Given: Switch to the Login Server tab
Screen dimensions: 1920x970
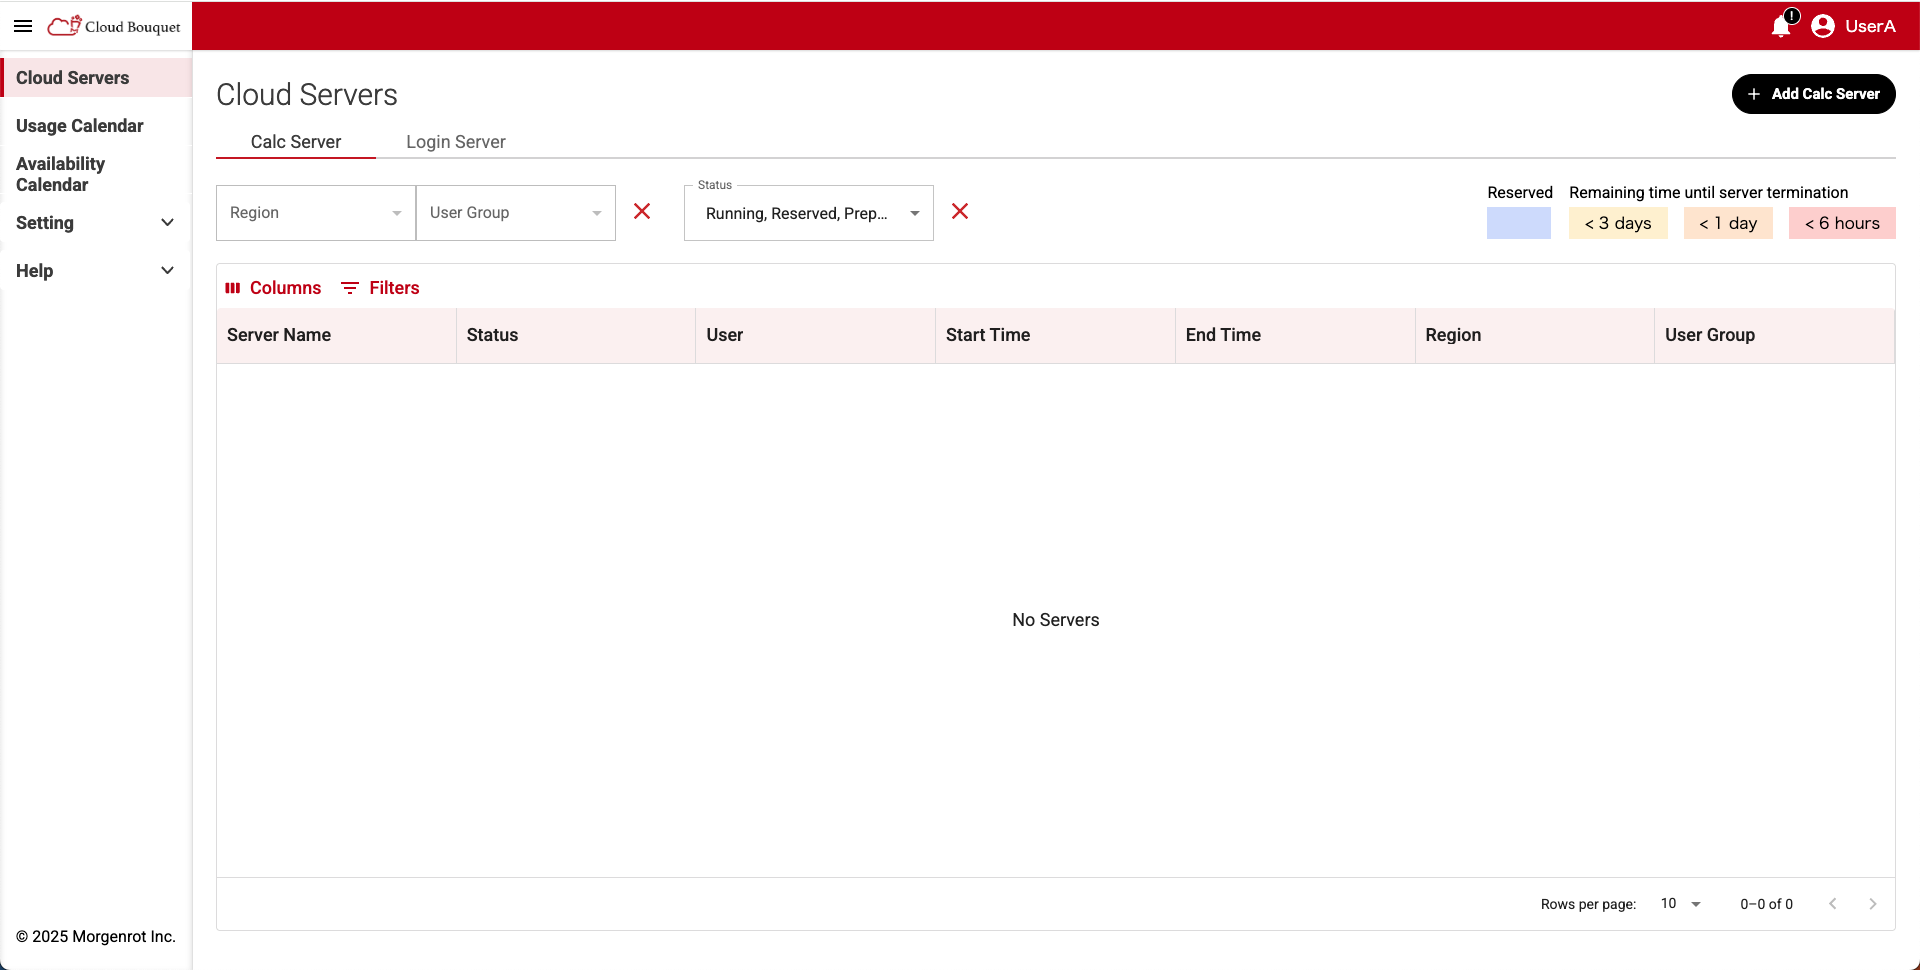Looking at the screenshot, I should coord(455,142).
